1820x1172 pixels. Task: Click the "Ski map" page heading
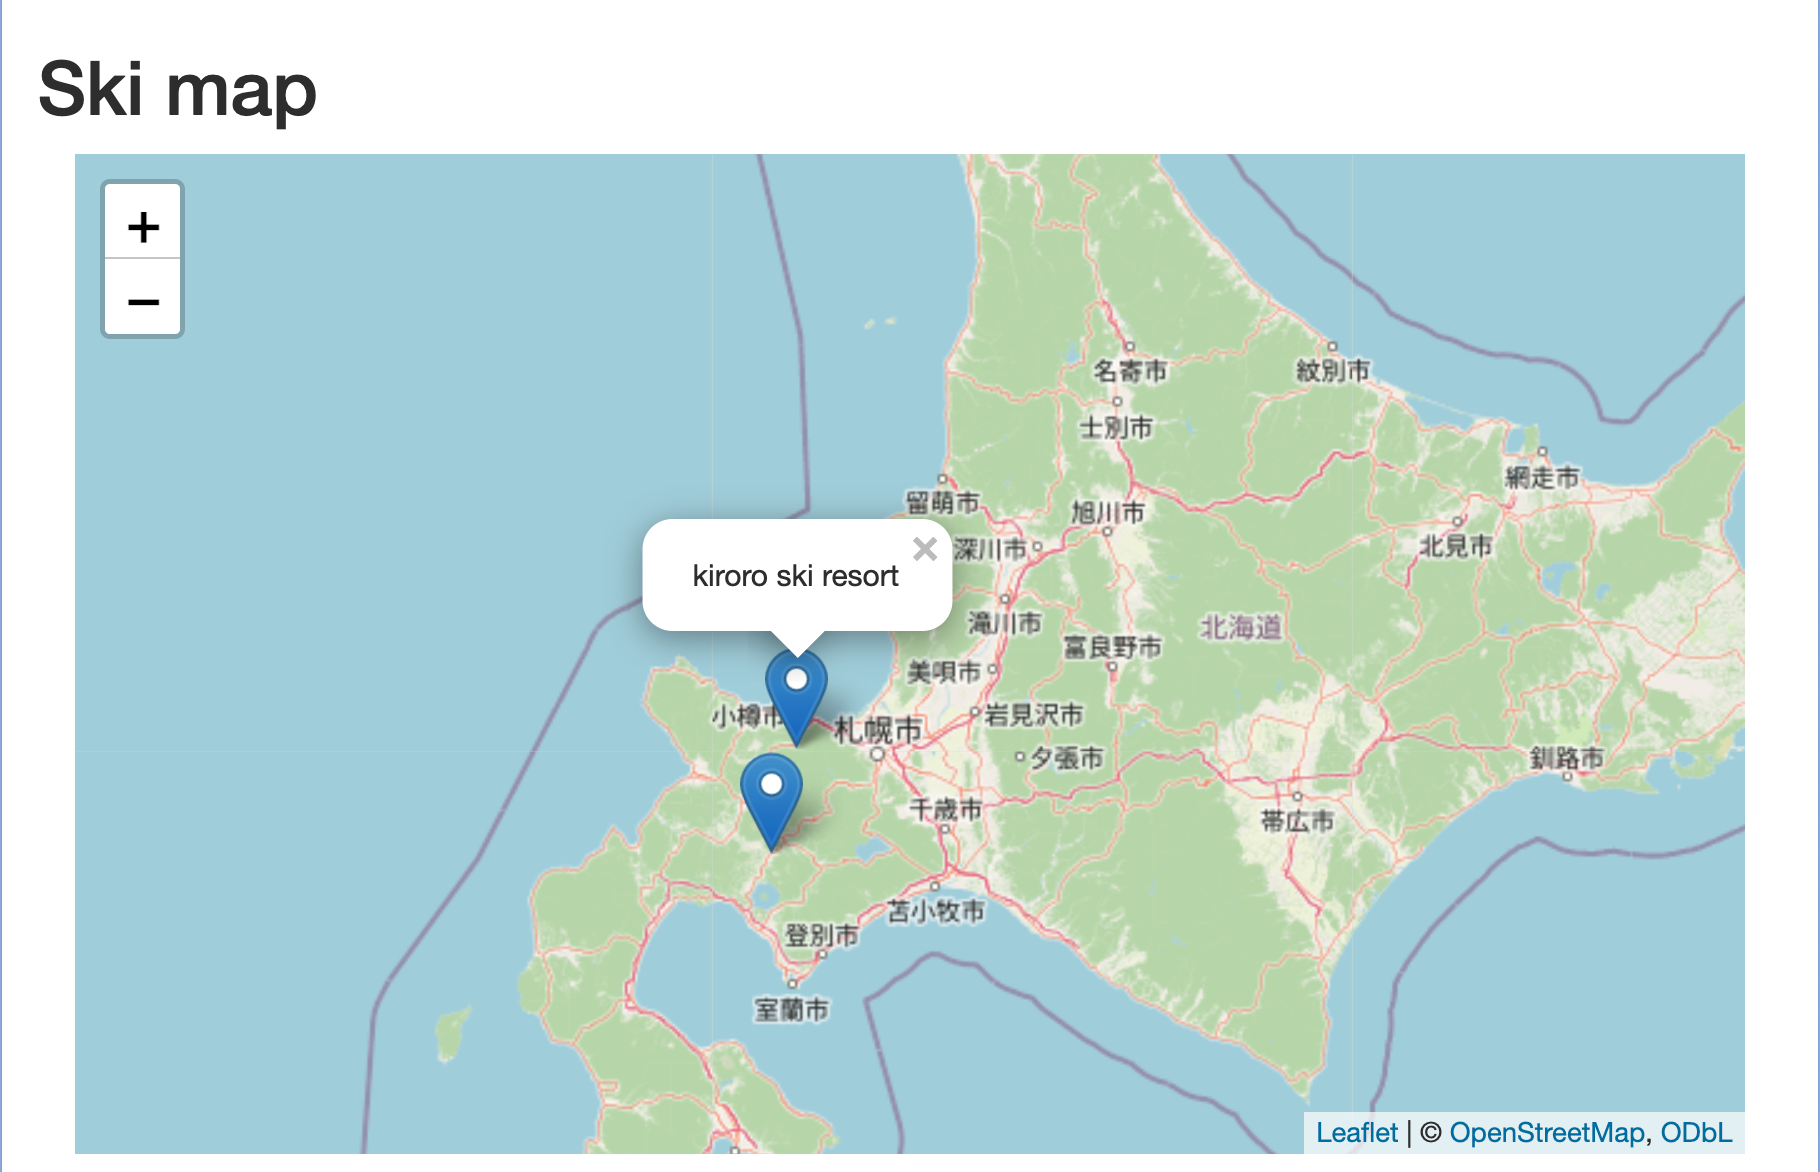177,89
